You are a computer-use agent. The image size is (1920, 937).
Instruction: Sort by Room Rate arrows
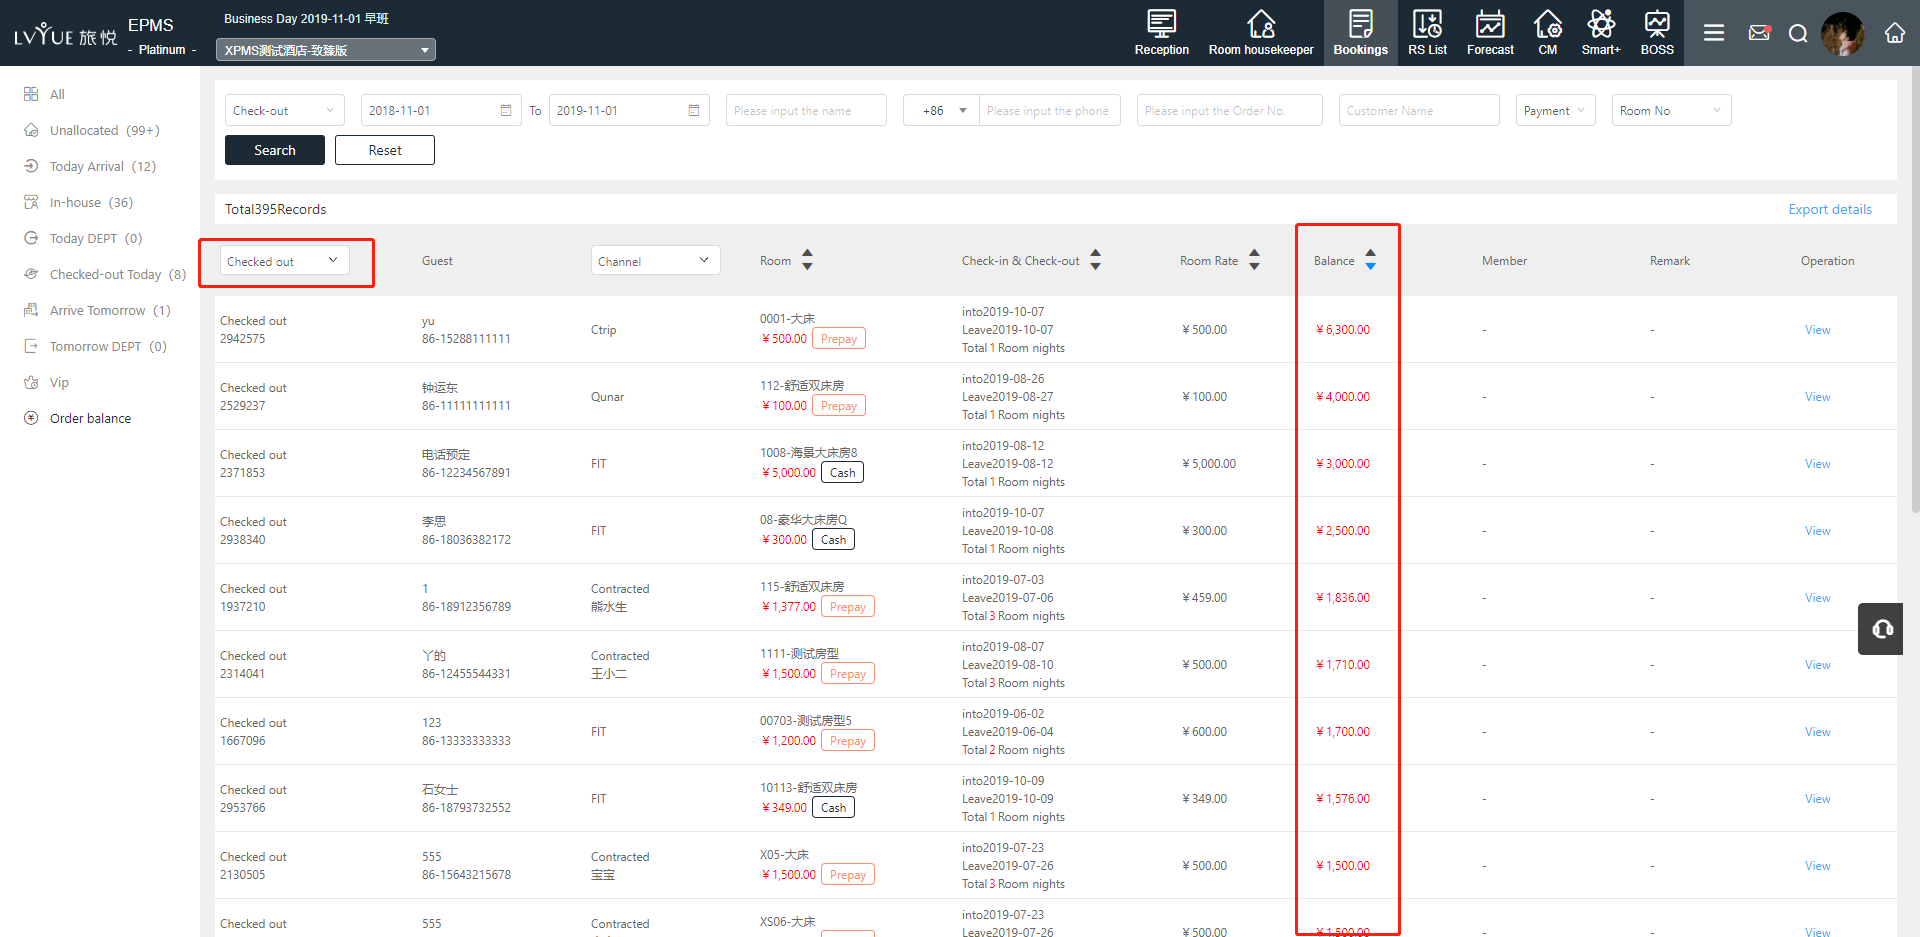pos(1254,260)
